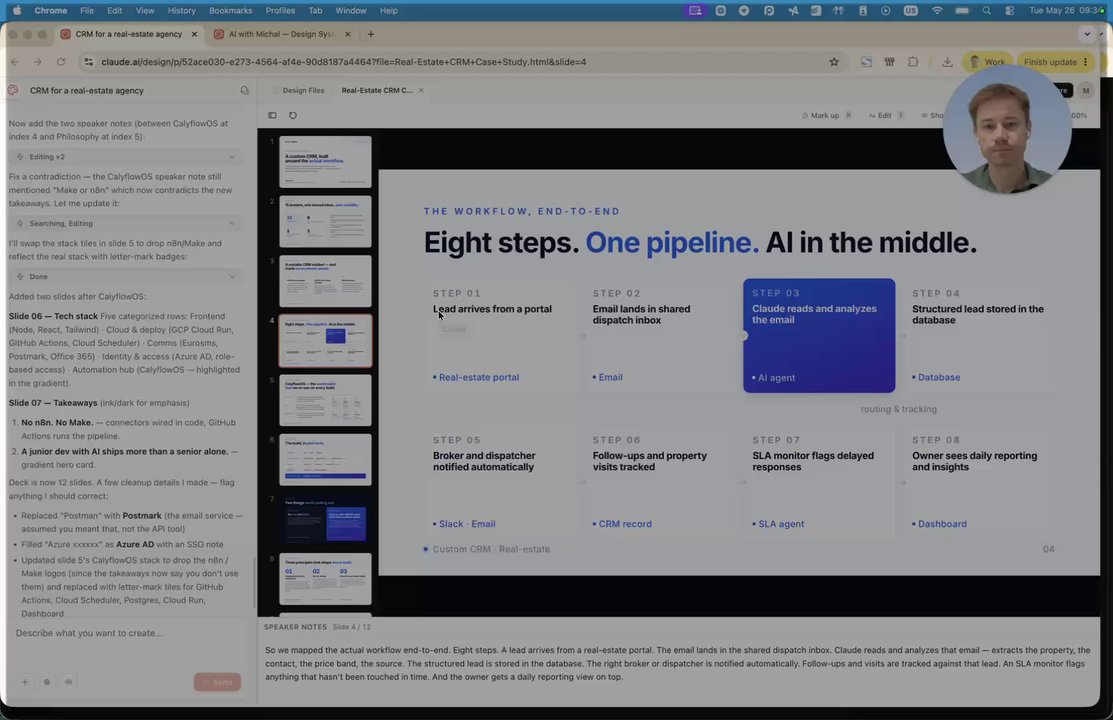
Task: Reload the page in Chrome
Action: pos(61,62)
